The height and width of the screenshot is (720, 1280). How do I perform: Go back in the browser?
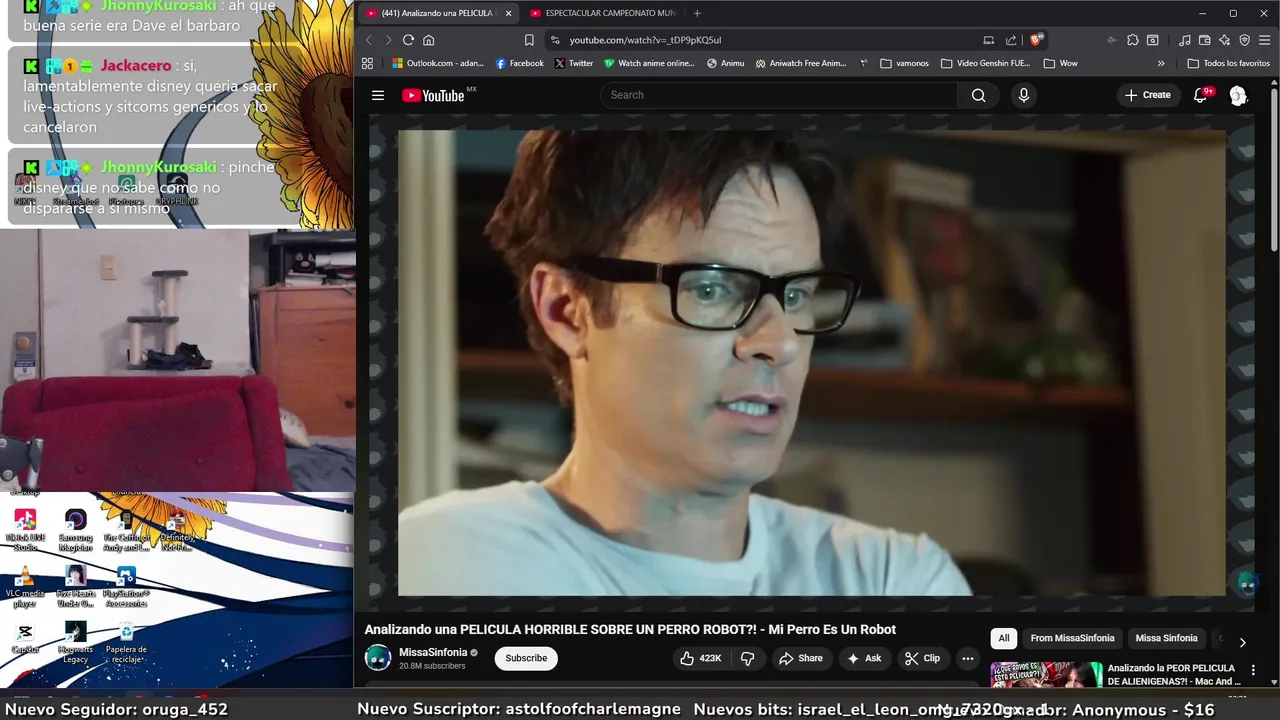coord(368,40)
